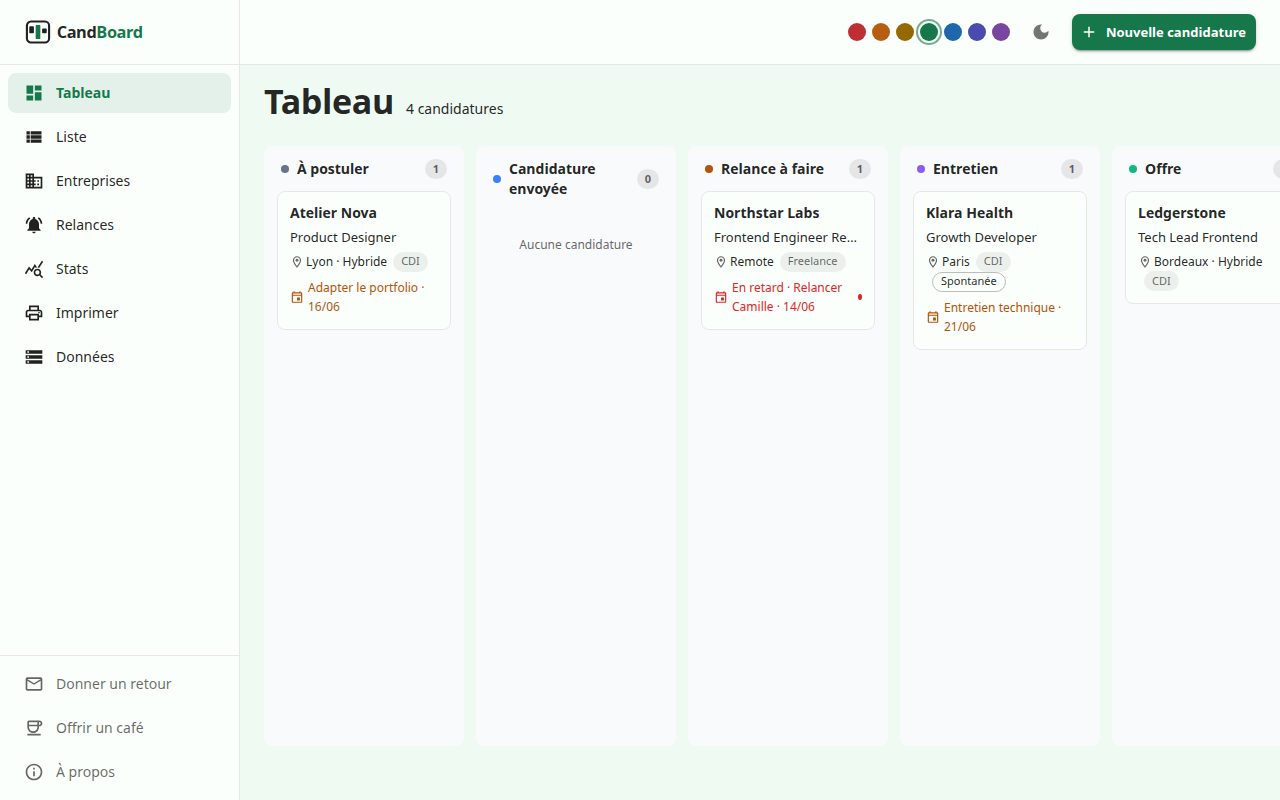Select the purple theme color

pos(1001,32)
